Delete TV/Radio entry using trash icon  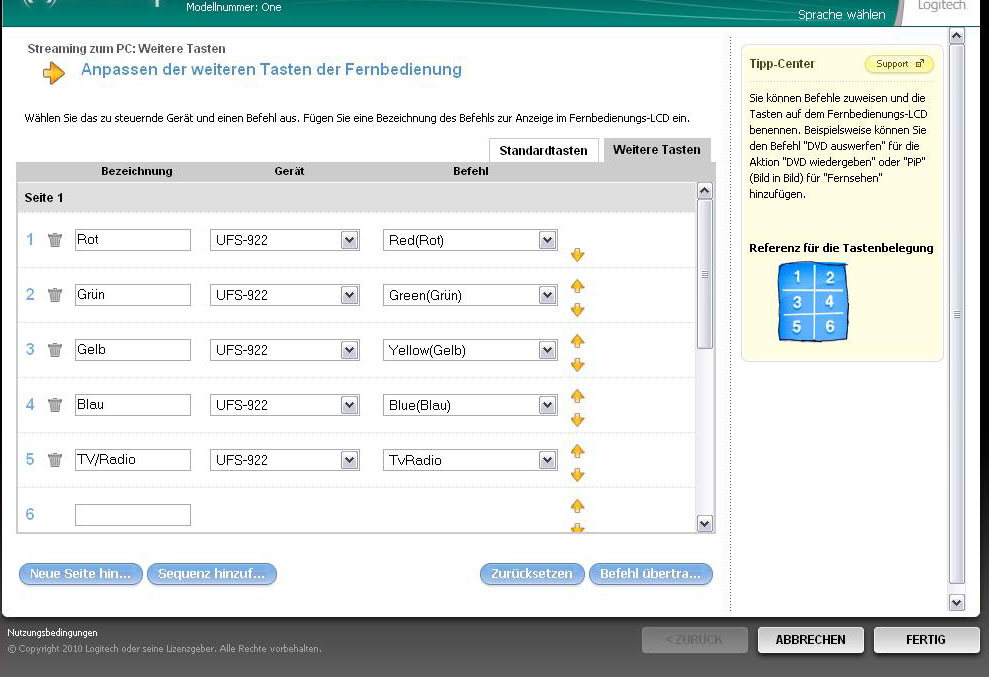tap(55, 460)
